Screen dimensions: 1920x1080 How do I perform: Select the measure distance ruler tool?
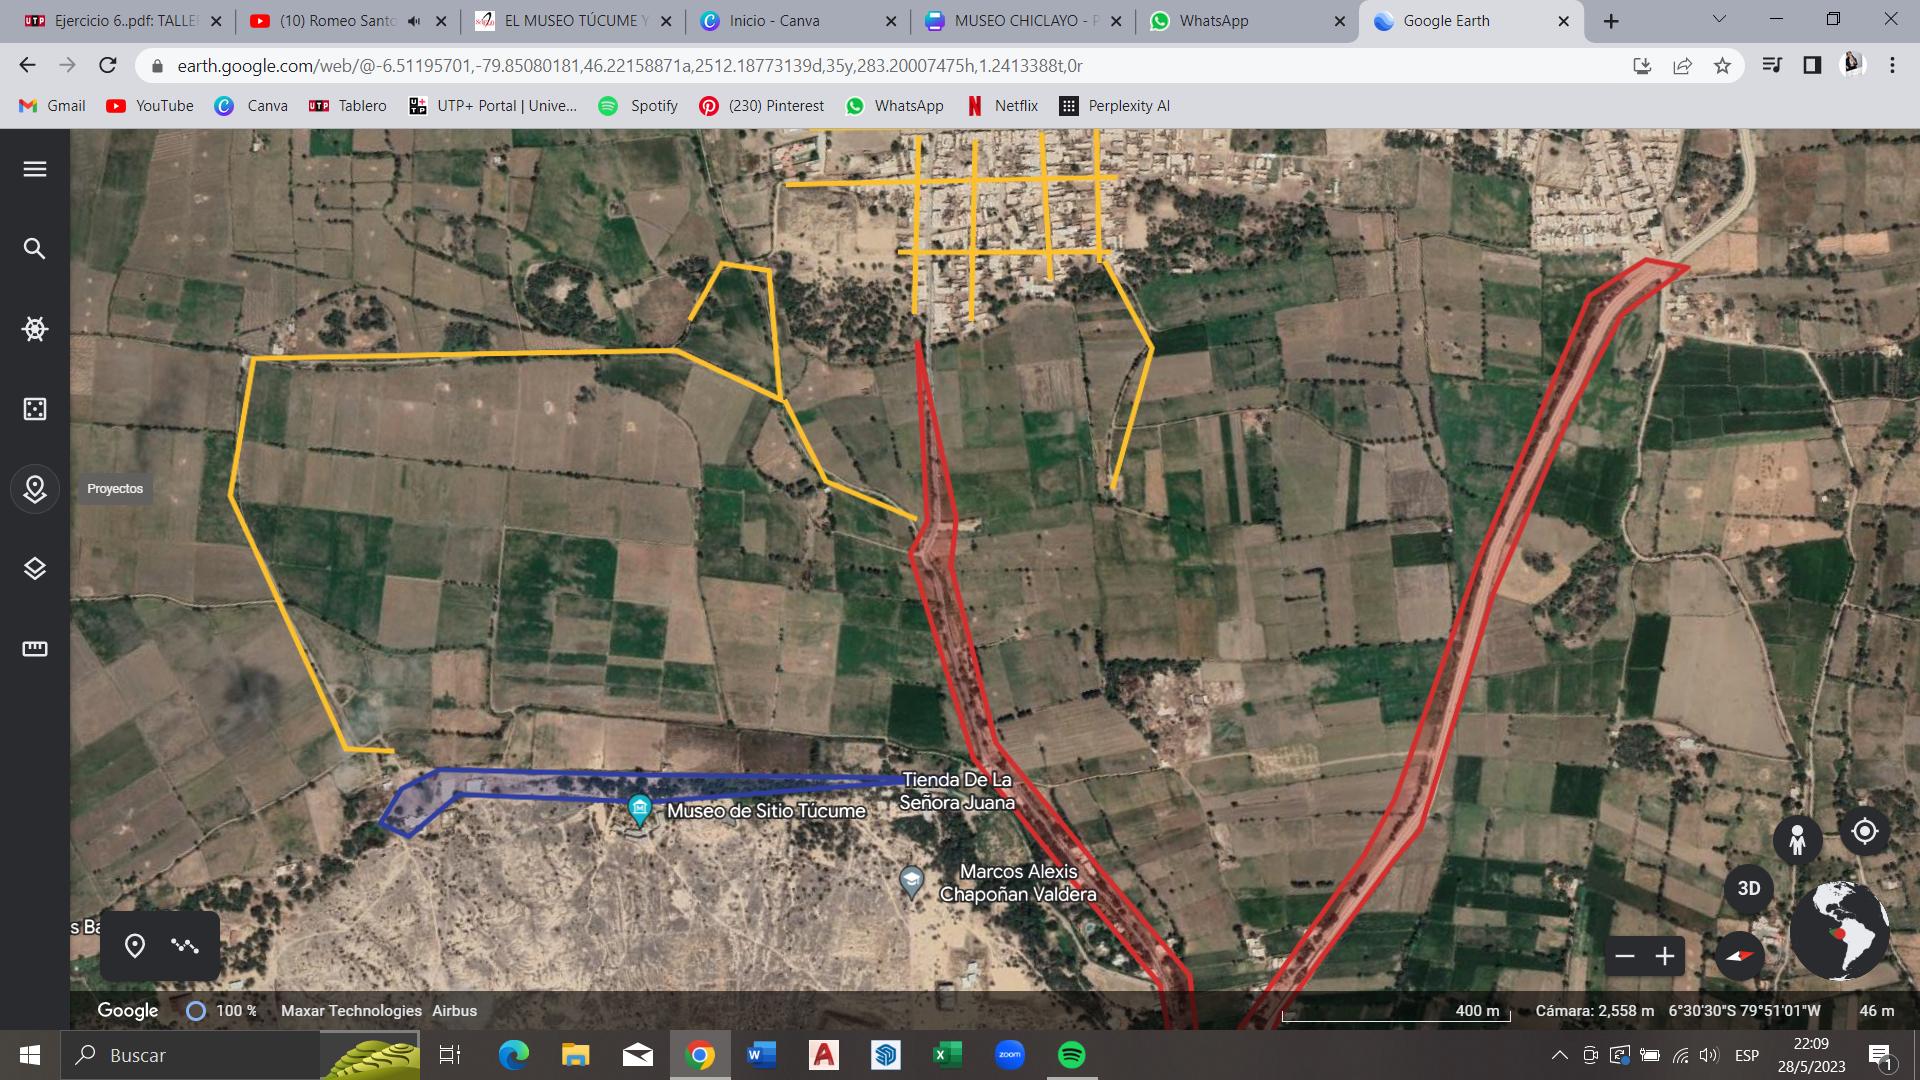[x=35, y=649]
